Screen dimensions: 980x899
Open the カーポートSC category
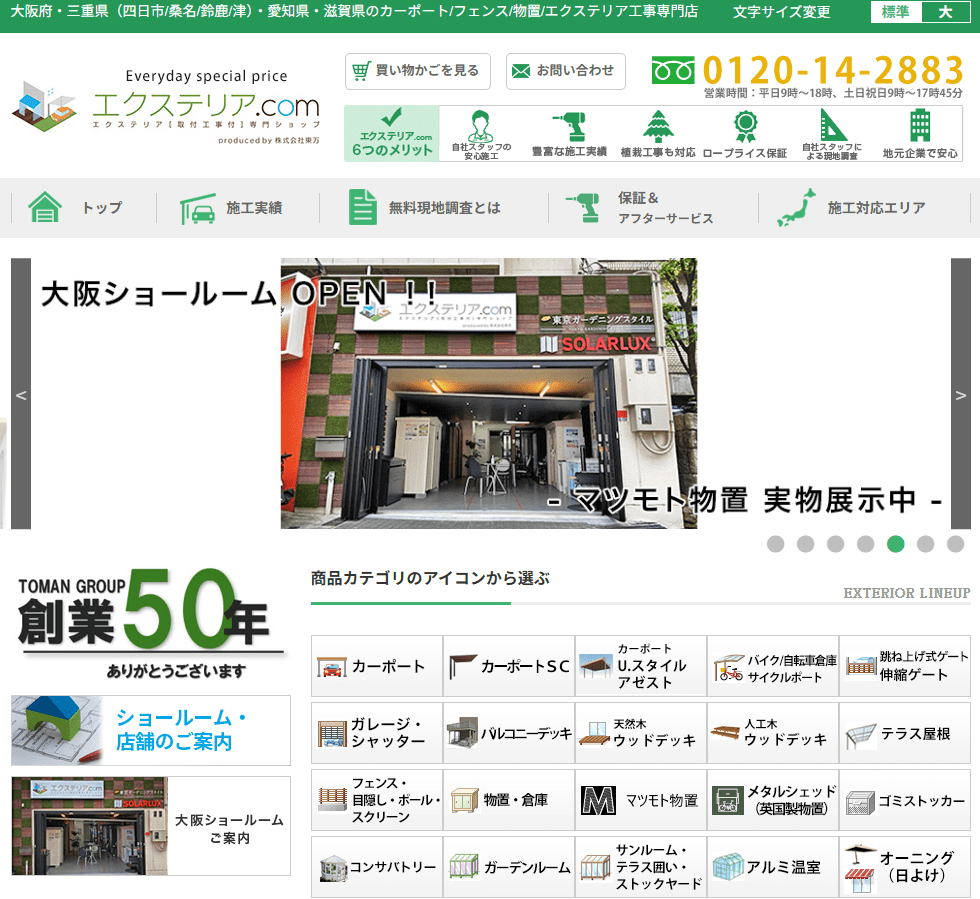coord(509,666)
